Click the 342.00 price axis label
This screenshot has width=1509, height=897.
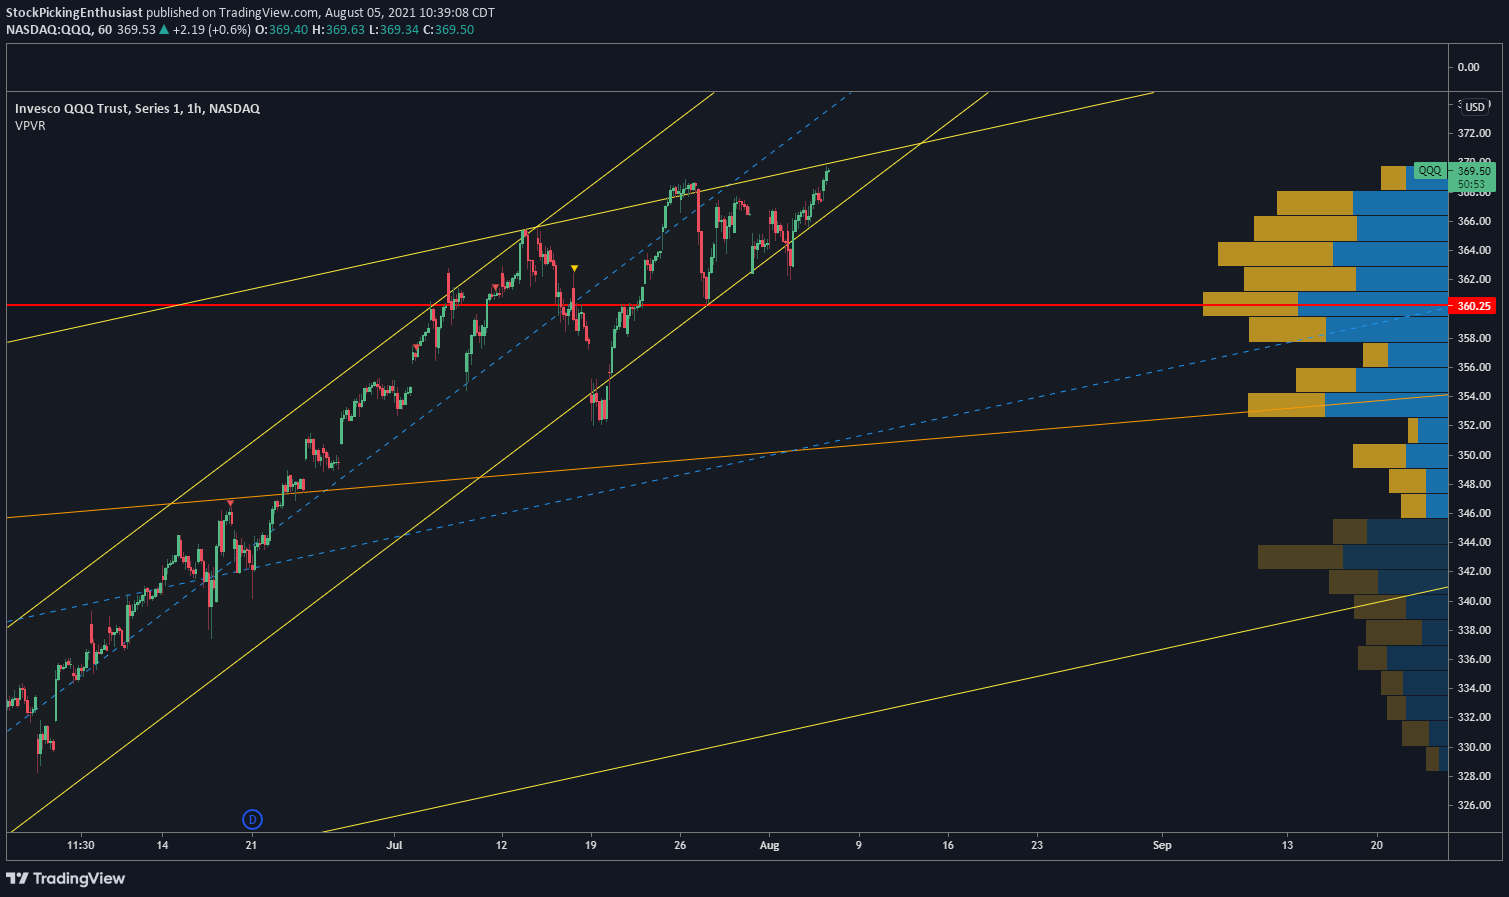[1474, 571]
